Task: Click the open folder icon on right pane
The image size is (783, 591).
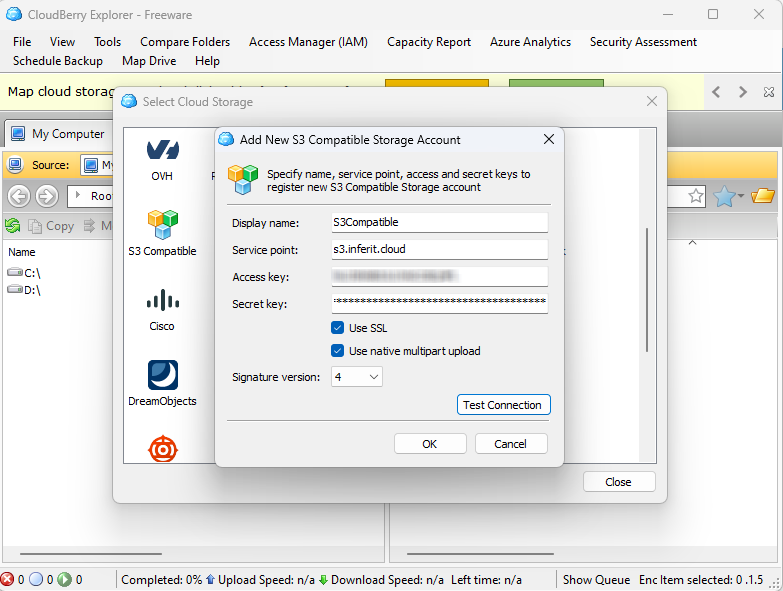Action: click(x=763, y=196)
